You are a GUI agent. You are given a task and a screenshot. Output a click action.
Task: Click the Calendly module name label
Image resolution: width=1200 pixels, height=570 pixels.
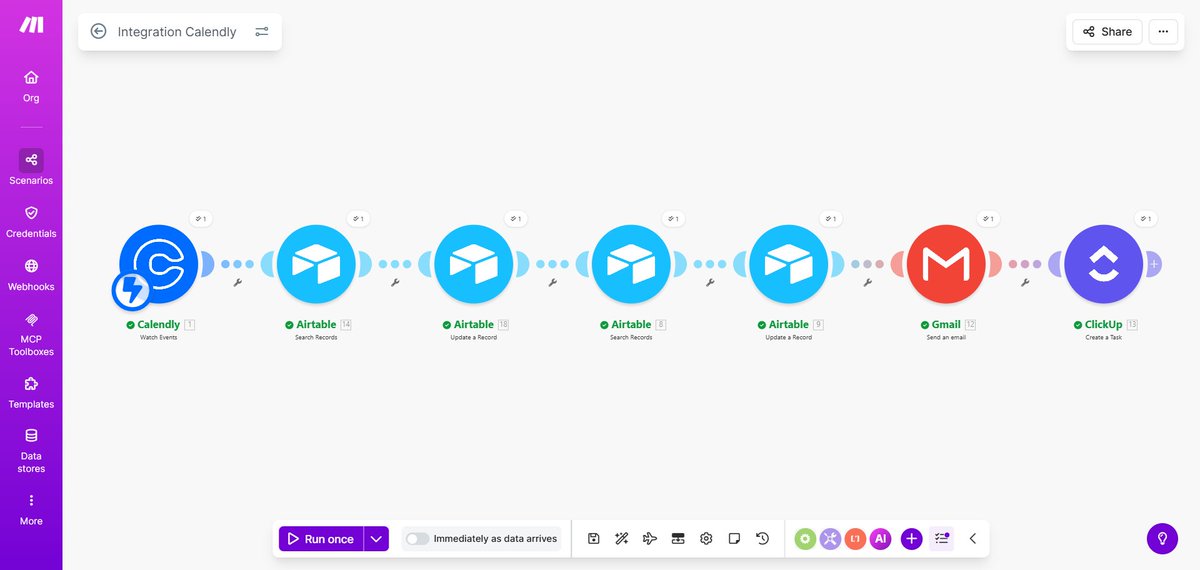(x=159, y=324)
